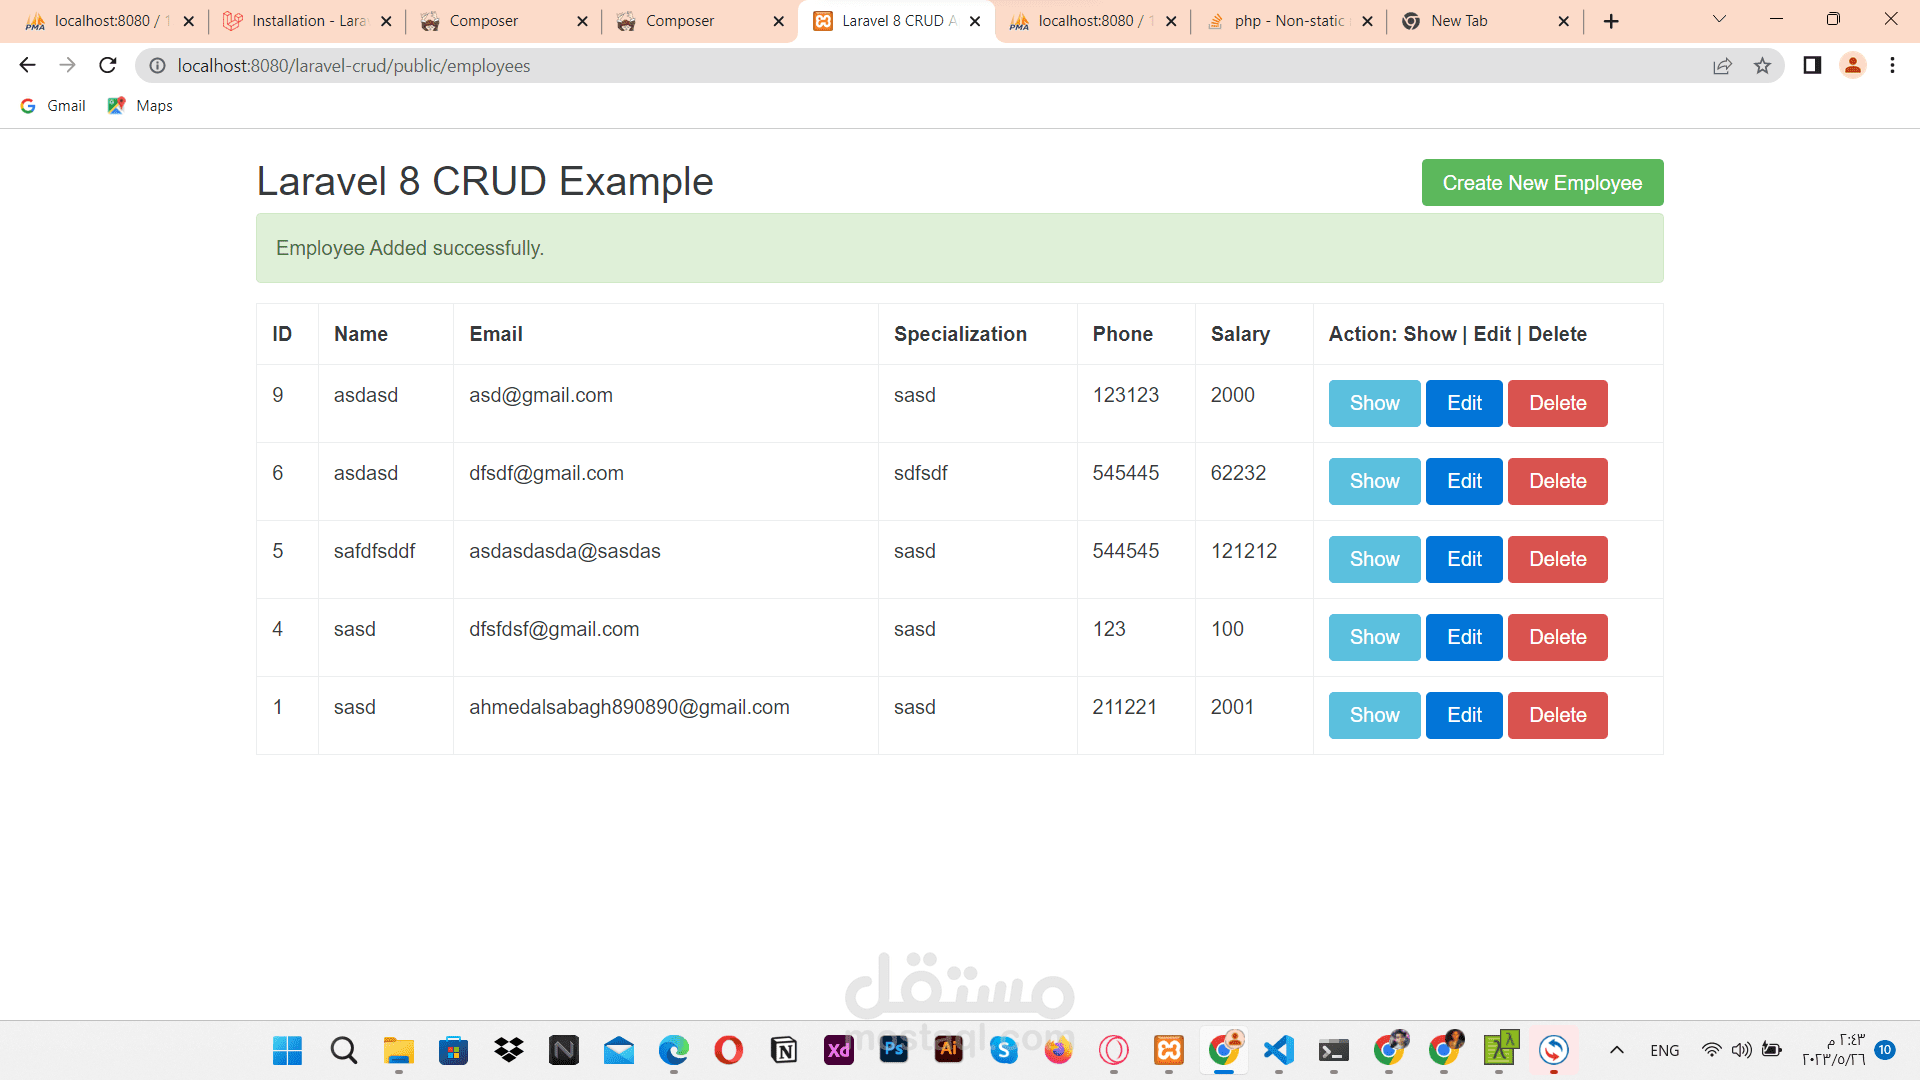Expand the tab search dropdown

1719,19
